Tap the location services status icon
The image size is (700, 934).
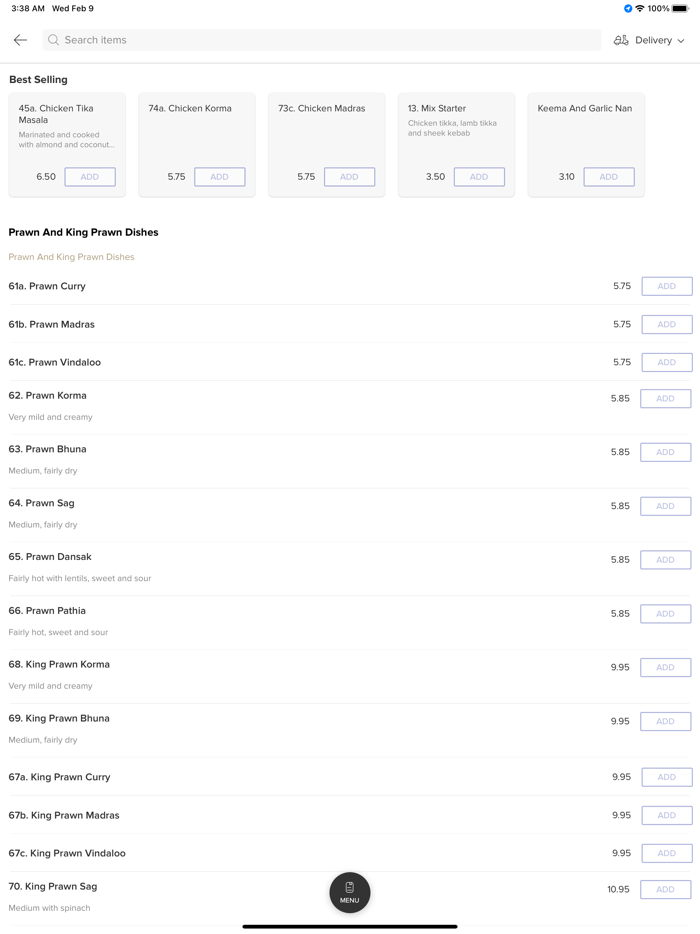(628, 9)
